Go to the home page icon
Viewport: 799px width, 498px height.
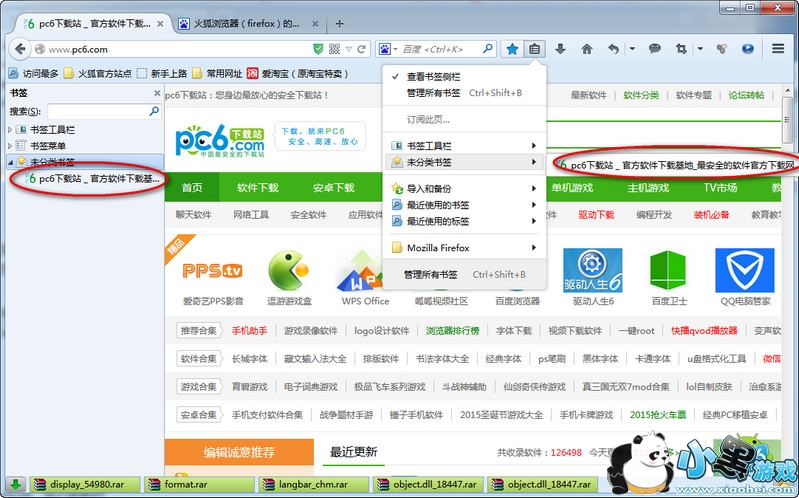point(587,48)
